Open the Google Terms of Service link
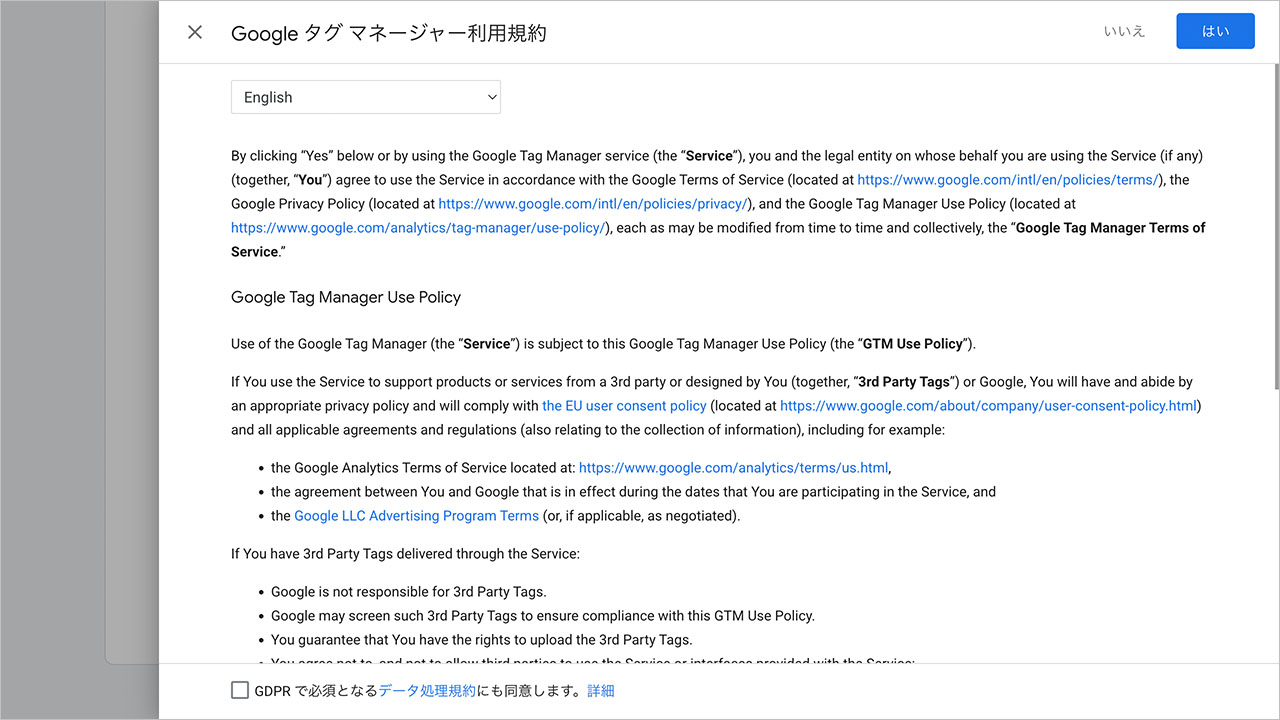Image resolution: width=1280 pixels, height=720 pixels. pos(1007,179)
